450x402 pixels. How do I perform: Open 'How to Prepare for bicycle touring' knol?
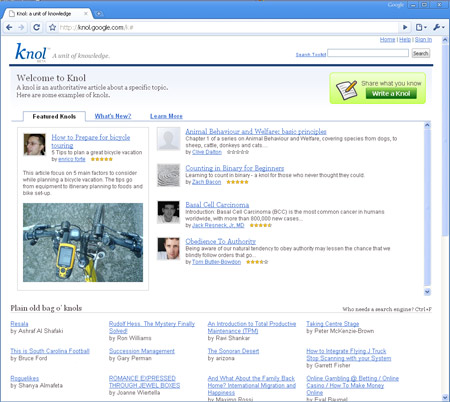pyautogui.click(x=90, y=141)
